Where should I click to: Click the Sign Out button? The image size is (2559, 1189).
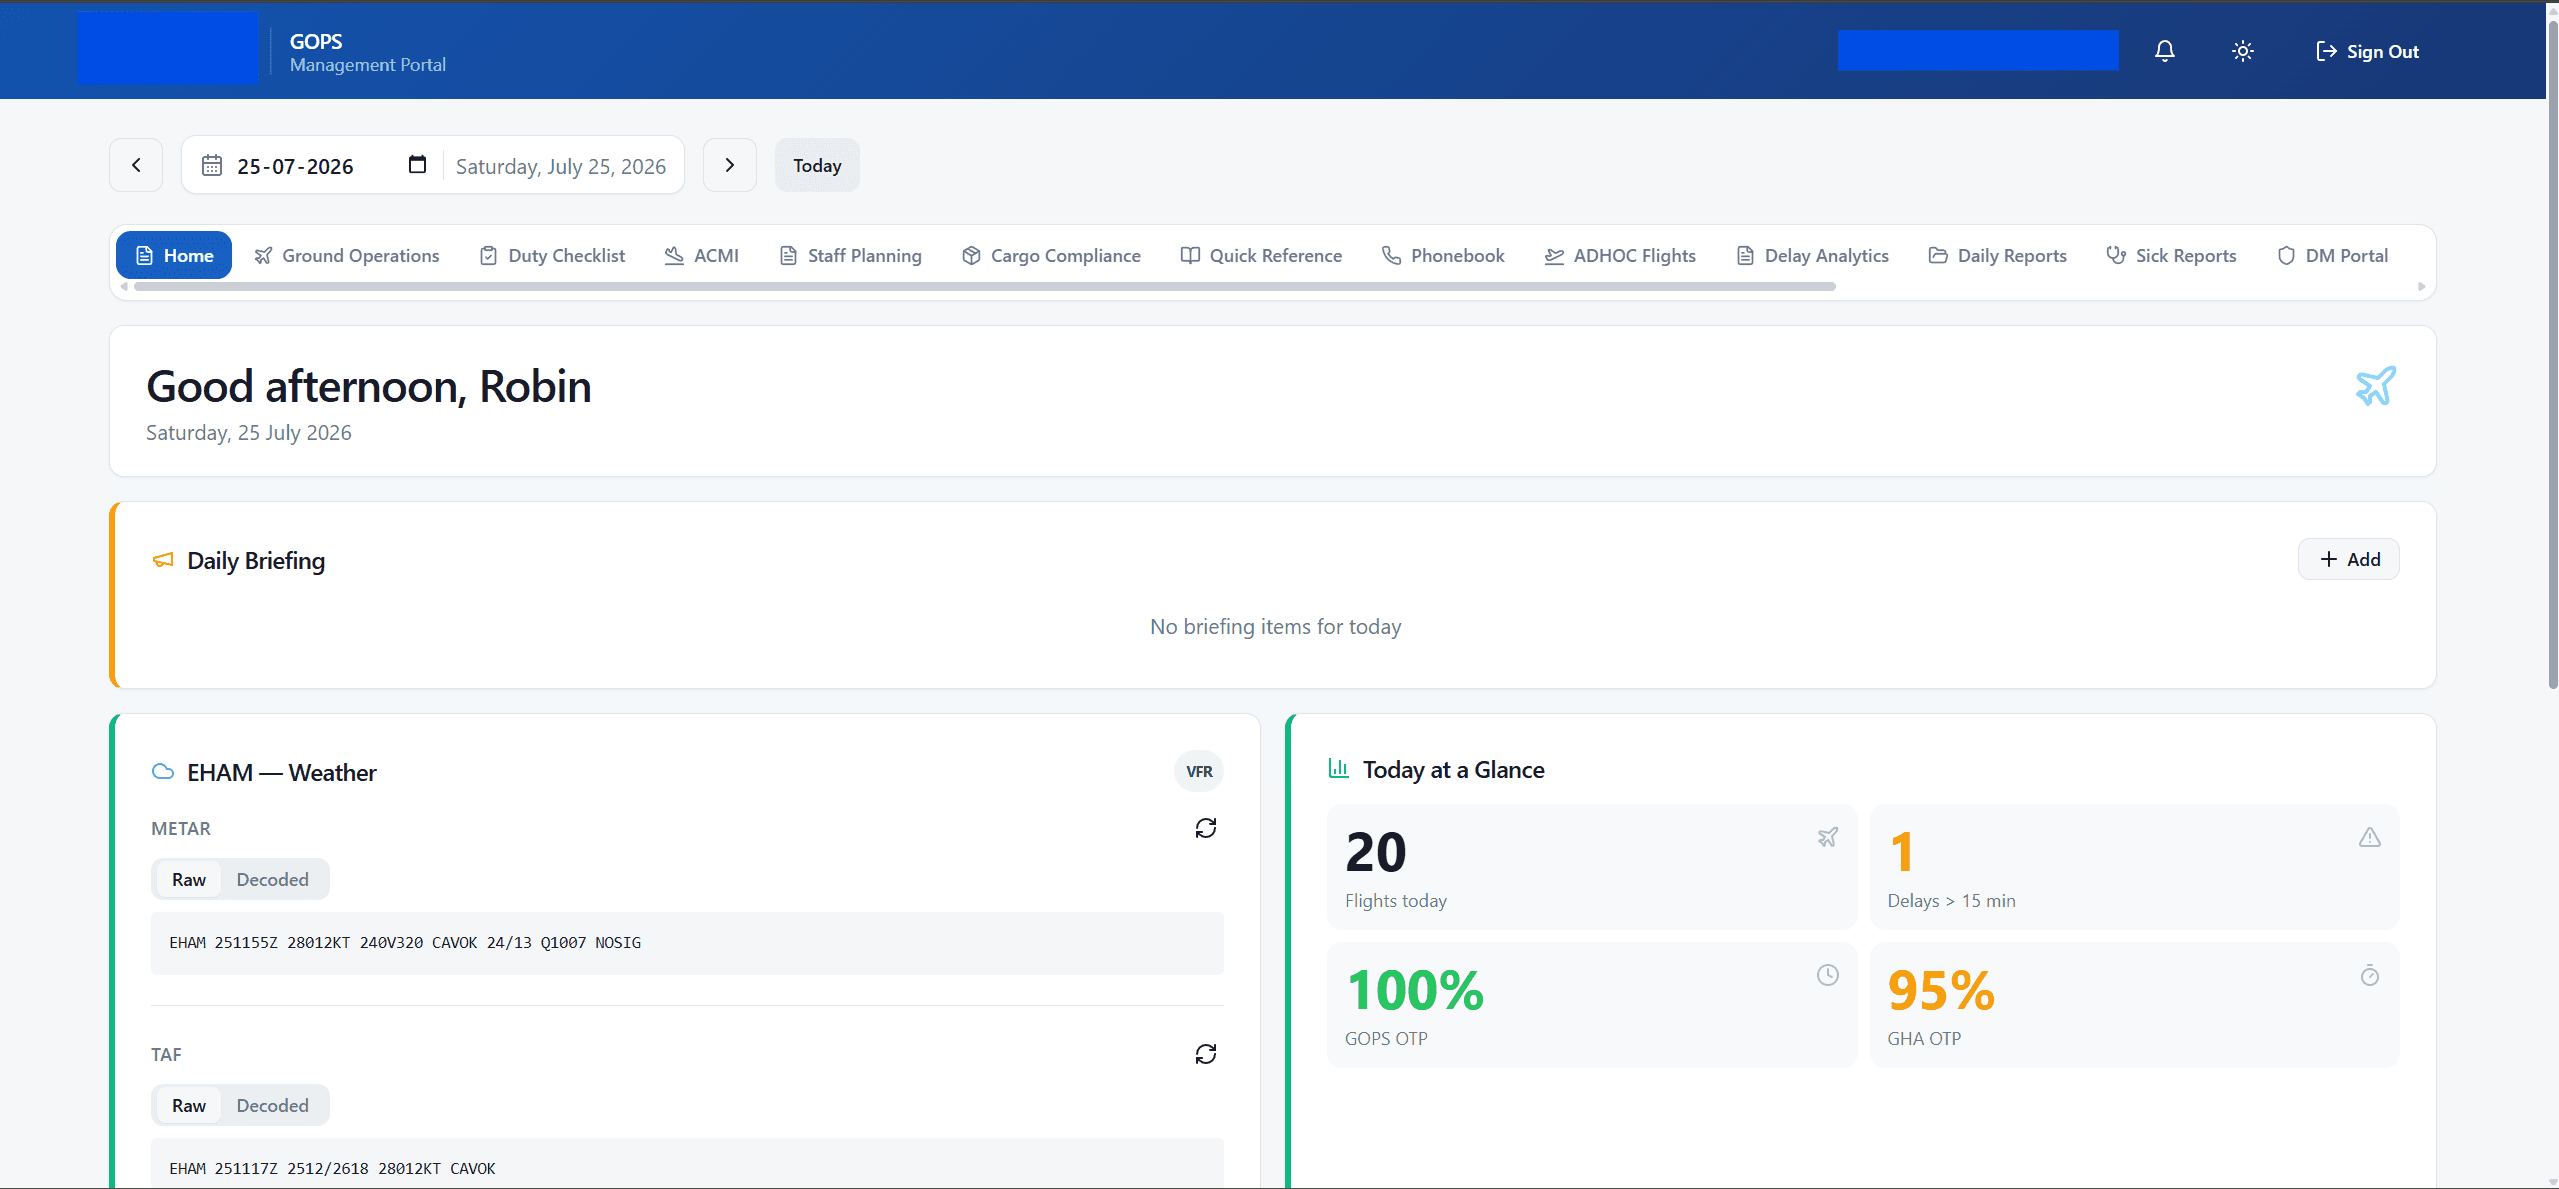(2367, 51)
